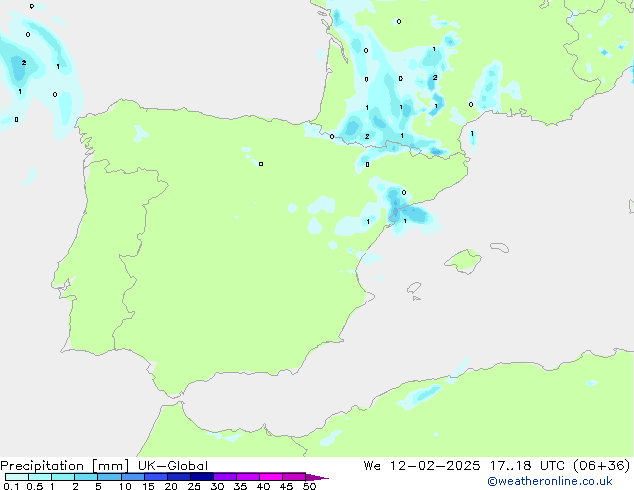
Task: Click the "We 12-02-2025" date text
Action: [x=422, y=466]
